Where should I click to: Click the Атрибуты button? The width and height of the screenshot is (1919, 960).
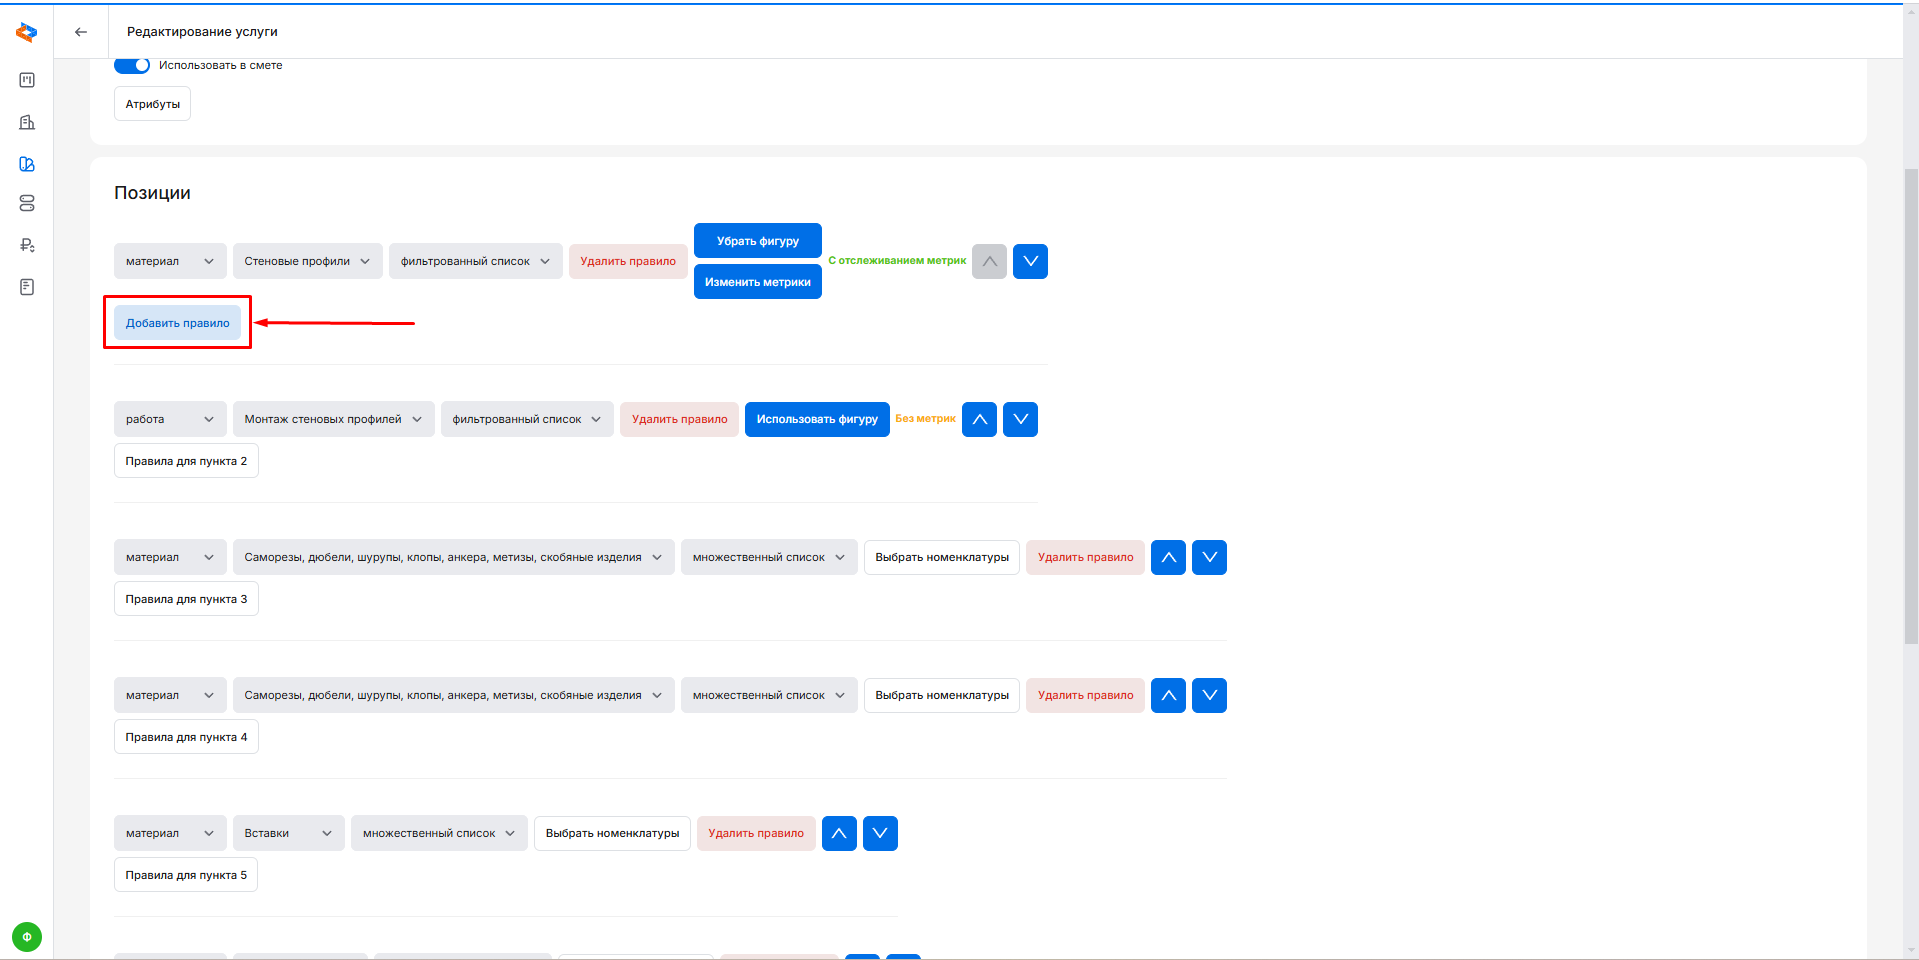(x=152, y=104)
